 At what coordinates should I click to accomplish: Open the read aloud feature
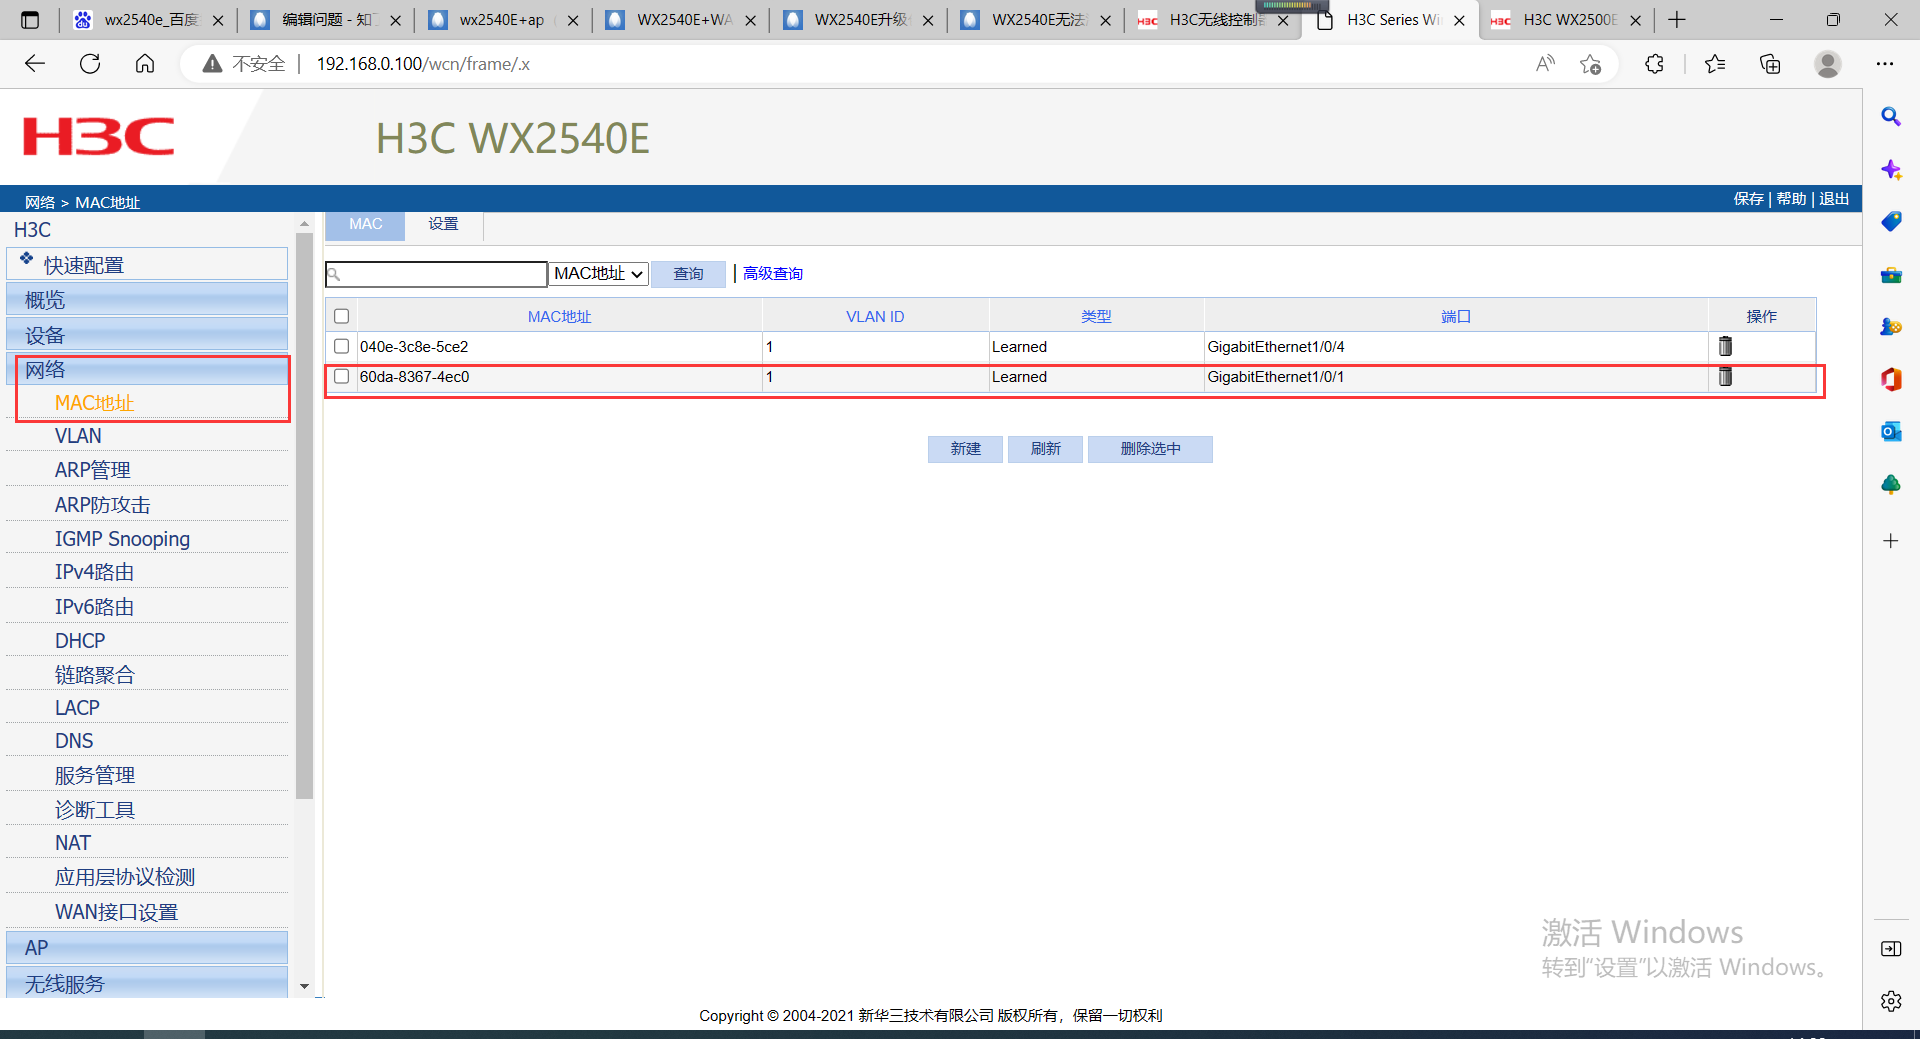[x=1545, y=64]
